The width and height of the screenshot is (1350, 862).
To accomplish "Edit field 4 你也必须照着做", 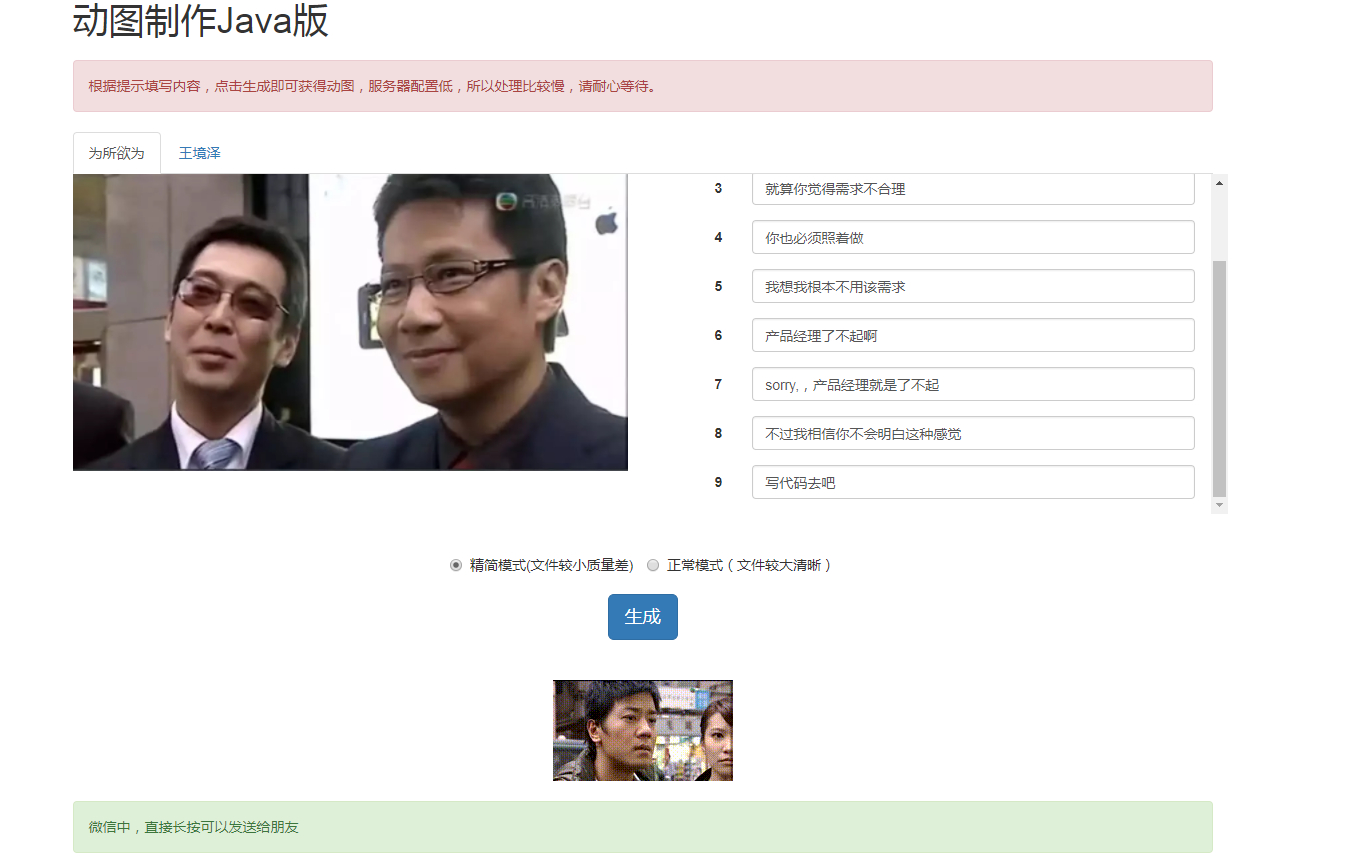I will (x=973, y=238).
